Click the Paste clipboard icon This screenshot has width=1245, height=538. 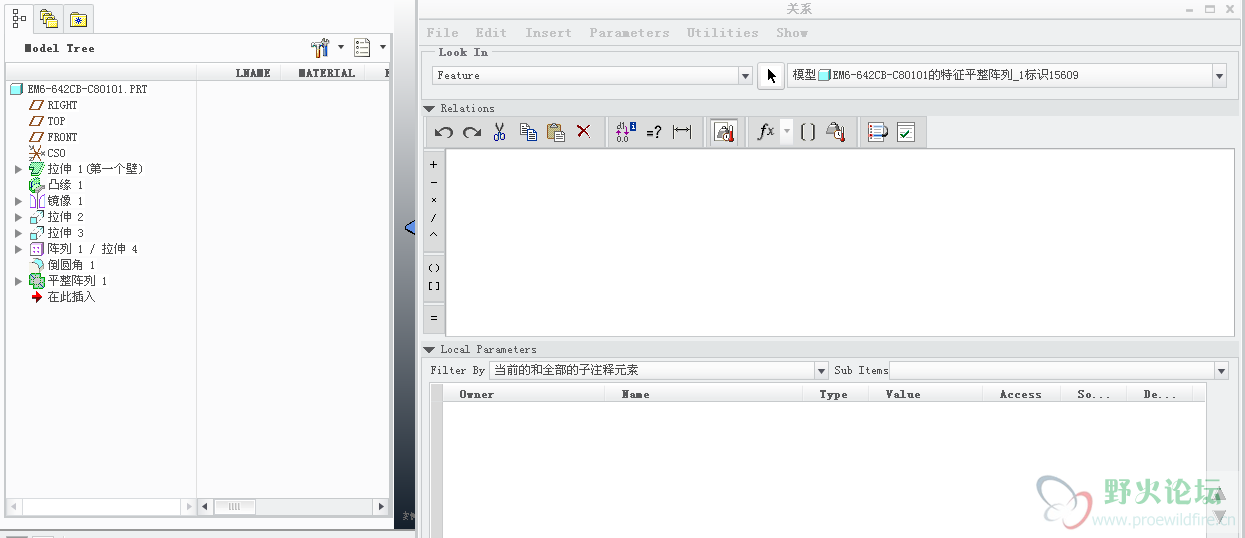556,132
